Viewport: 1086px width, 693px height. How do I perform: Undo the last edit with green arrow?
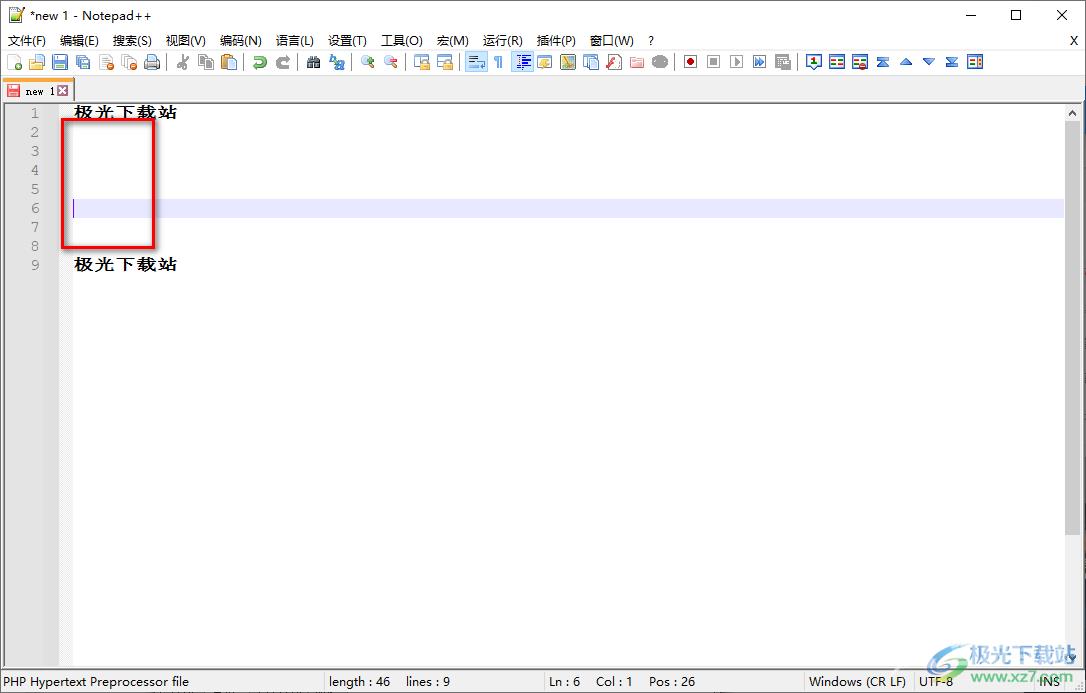[260, 62]
